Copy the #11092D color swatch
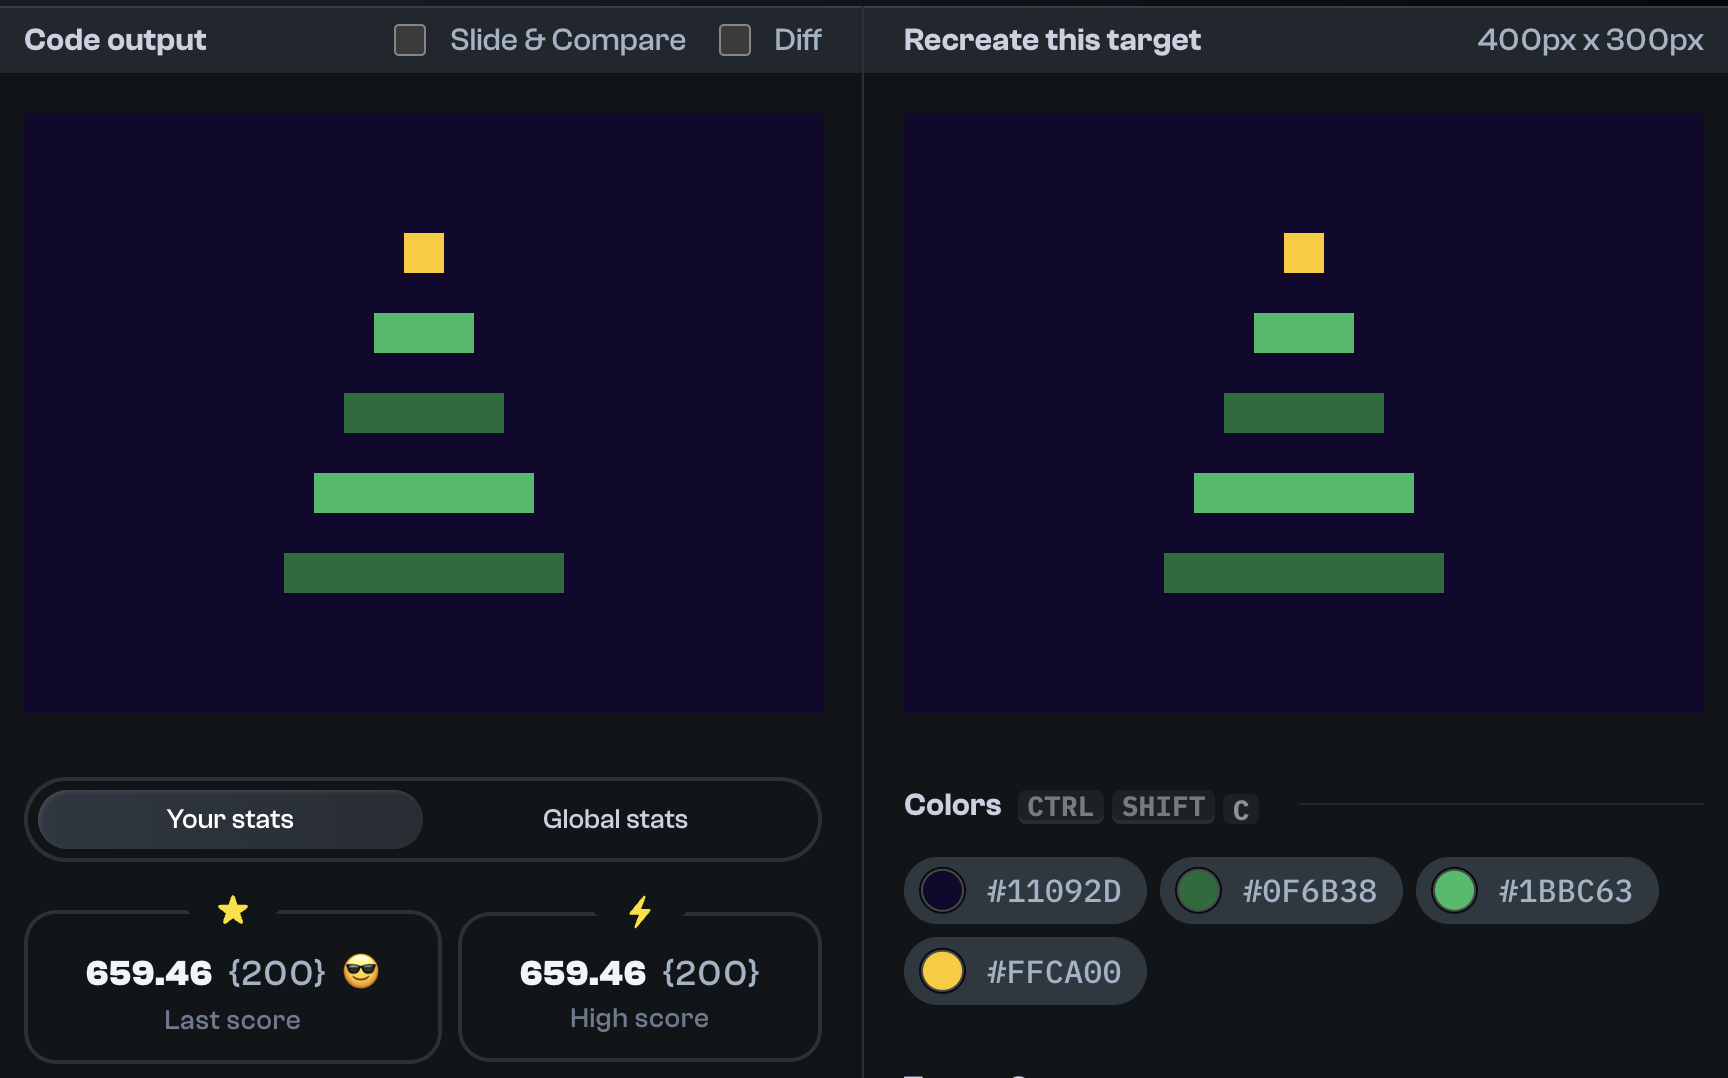 [1024, 891]
